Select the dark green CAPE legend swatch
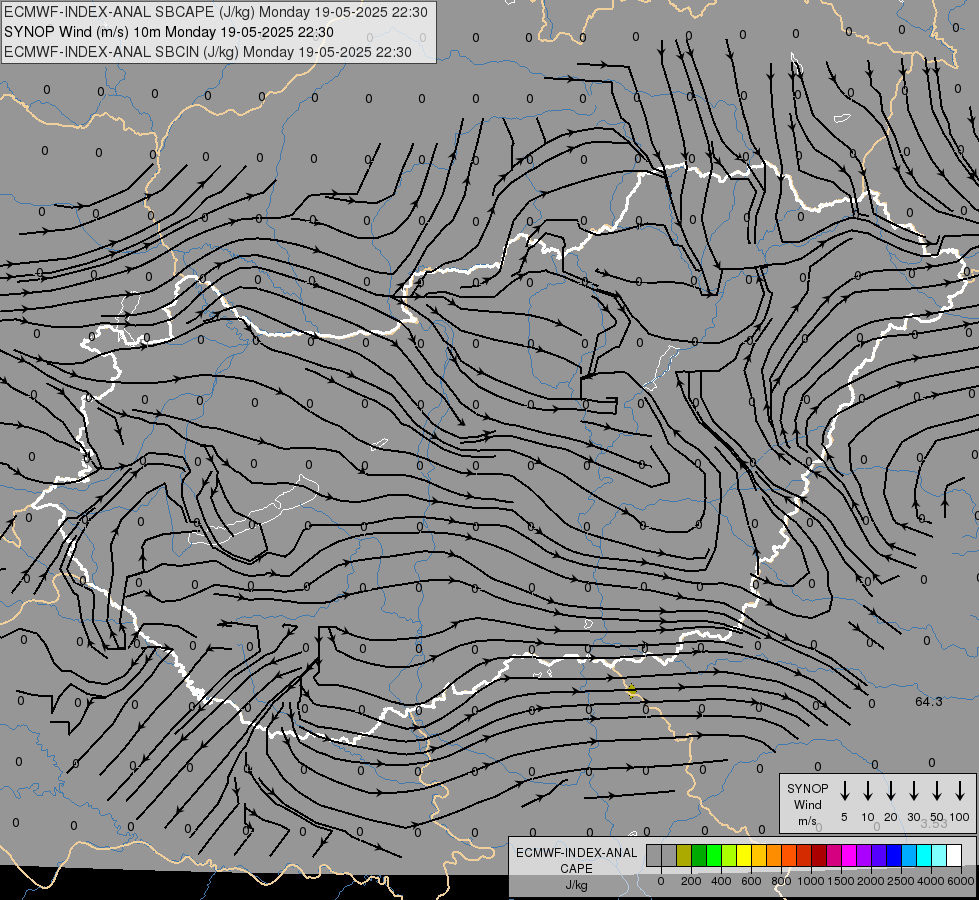Screen dimensions: 979x900 [699, 855]
